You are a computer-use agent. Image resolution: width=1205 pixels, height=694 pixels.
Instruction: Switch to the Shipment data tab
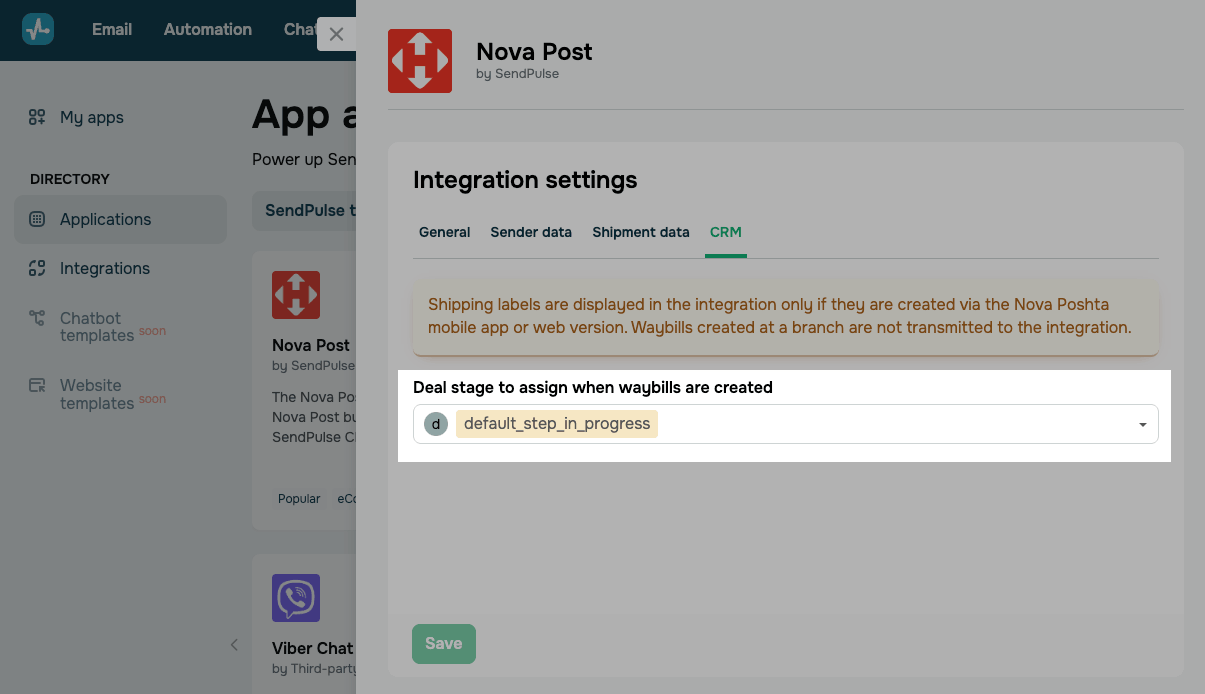641,232
